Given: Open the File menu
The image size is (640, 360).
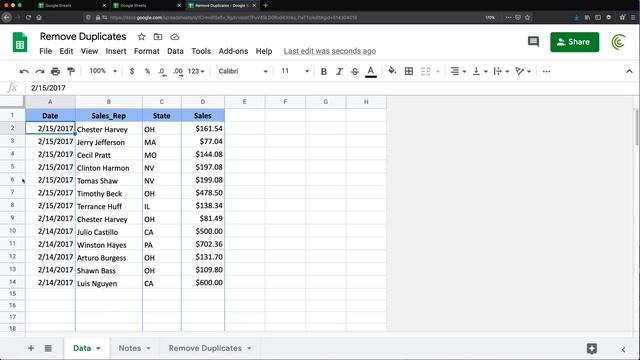Looking at the screenshot, I should coord(45,51).
